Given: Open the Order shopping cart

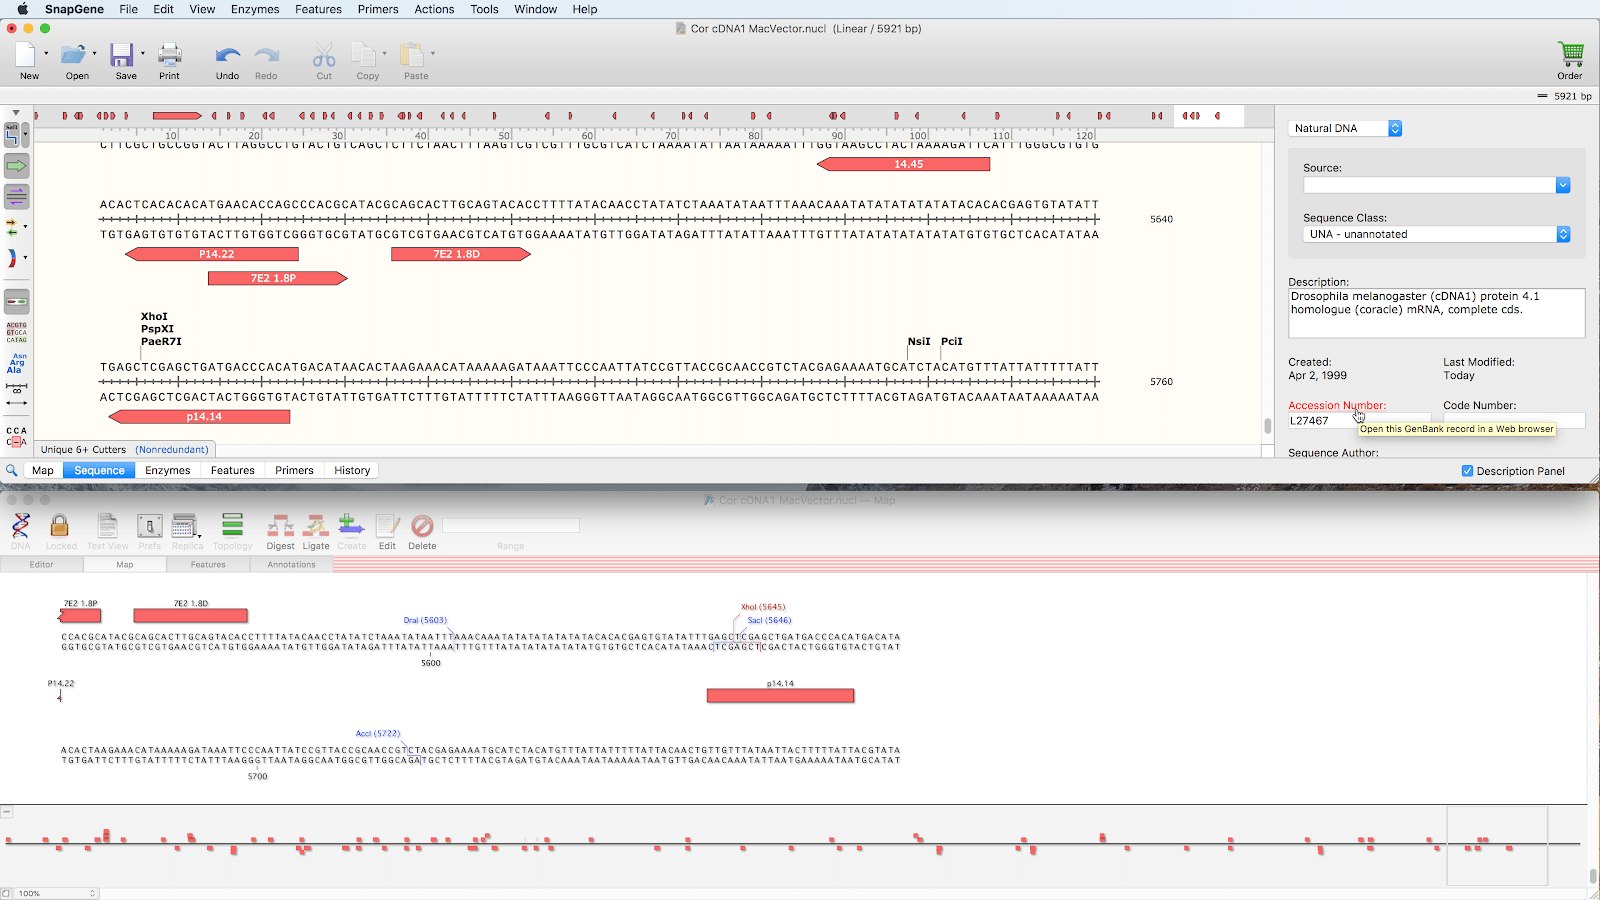Looking at the screenshot, I should (1569, 56).
